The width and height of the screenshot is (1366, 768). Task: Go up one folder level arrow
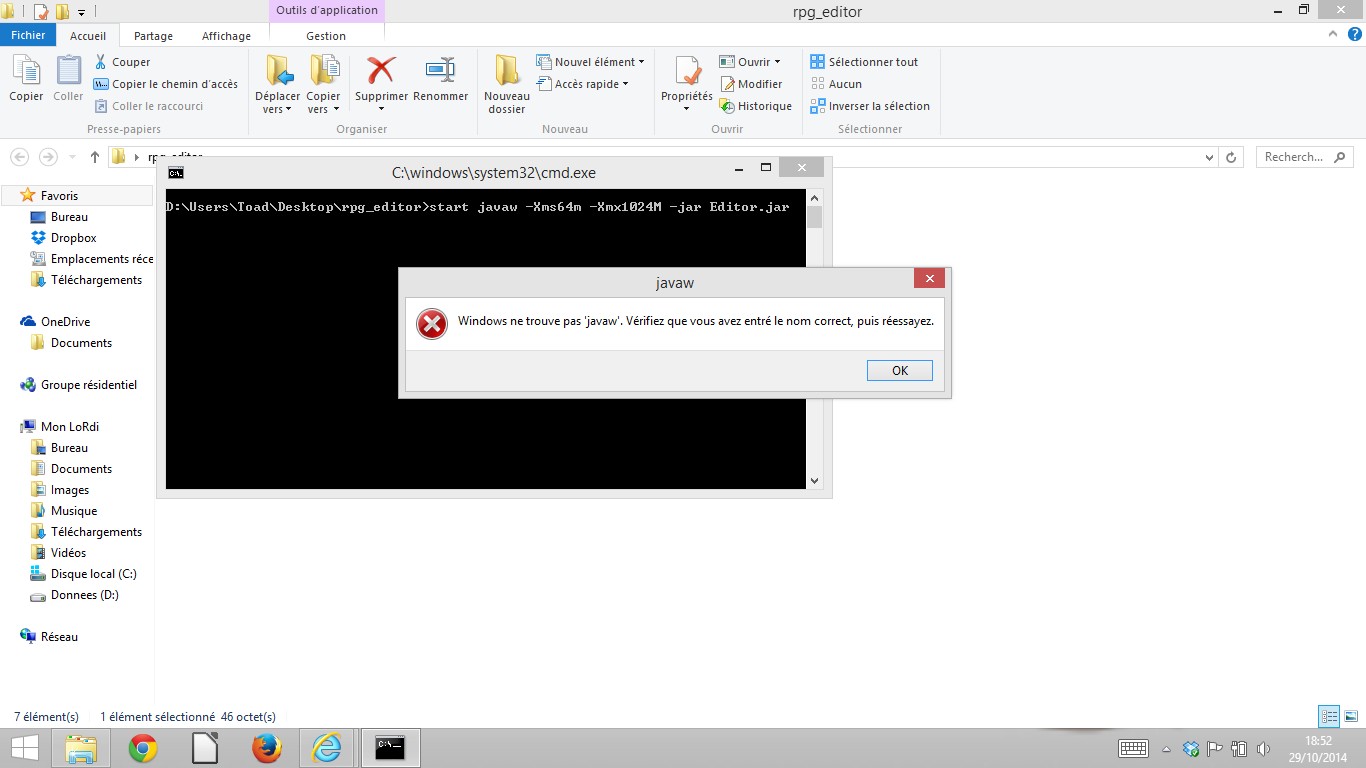pos(94,157)
